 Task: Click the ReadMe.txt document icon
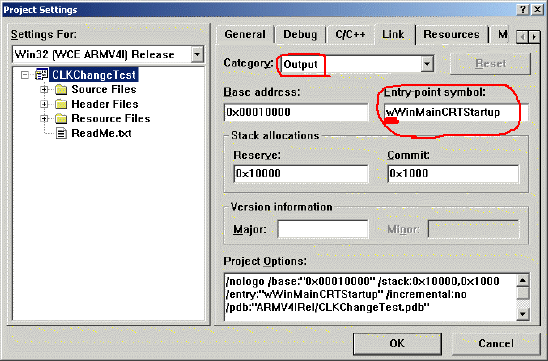pos(61,133)
